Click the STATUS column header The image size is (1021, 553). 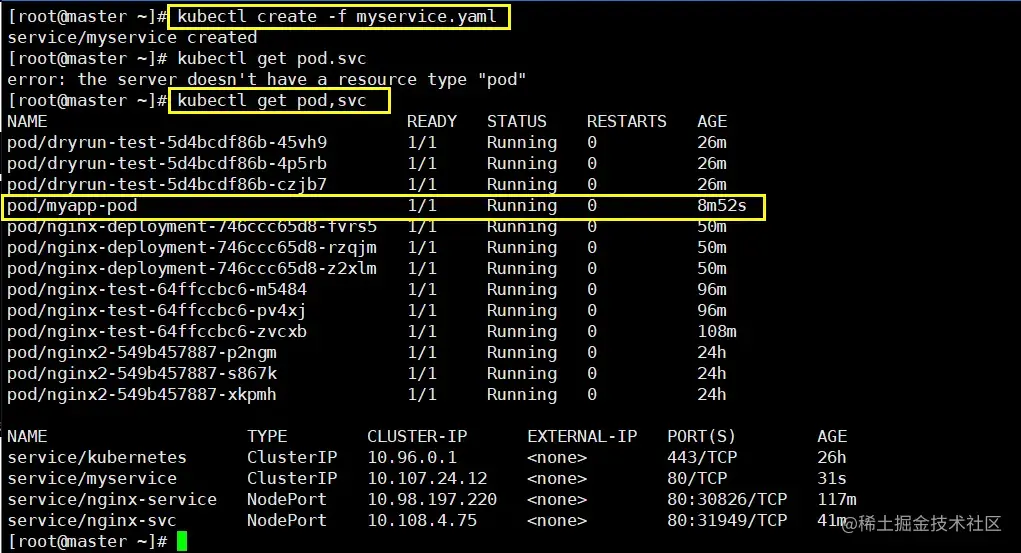[x=517, y=121]
